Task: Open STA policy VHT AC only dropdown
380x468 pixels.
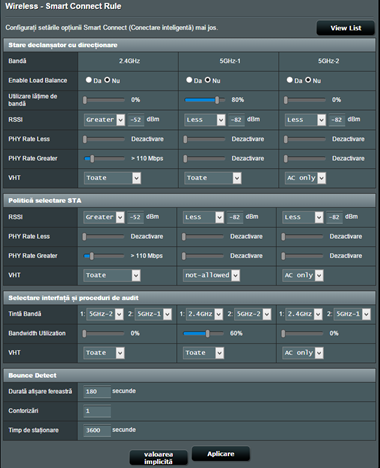Action: pyautogui.click(x=303, y=275)
